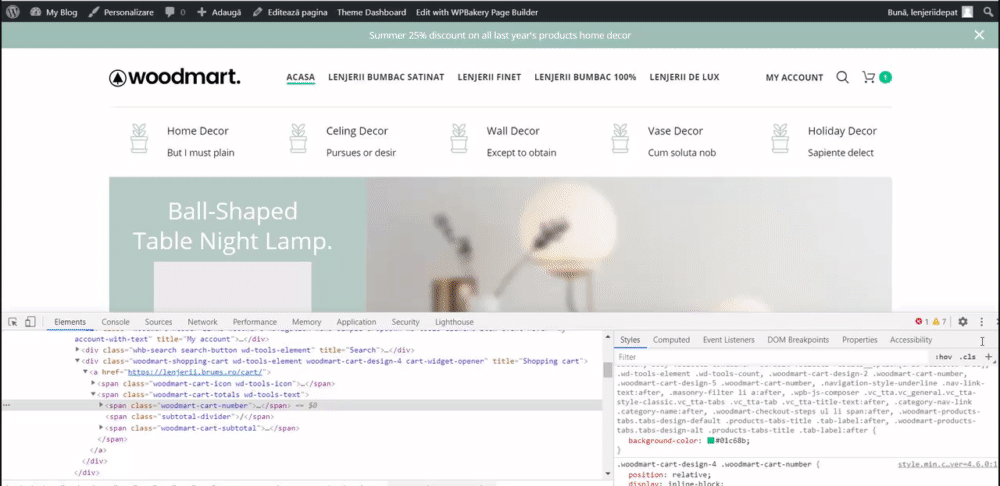Screen dimensions: 1000x486
Task: Open MY ACCOUNT page
Action: point(794,78)
